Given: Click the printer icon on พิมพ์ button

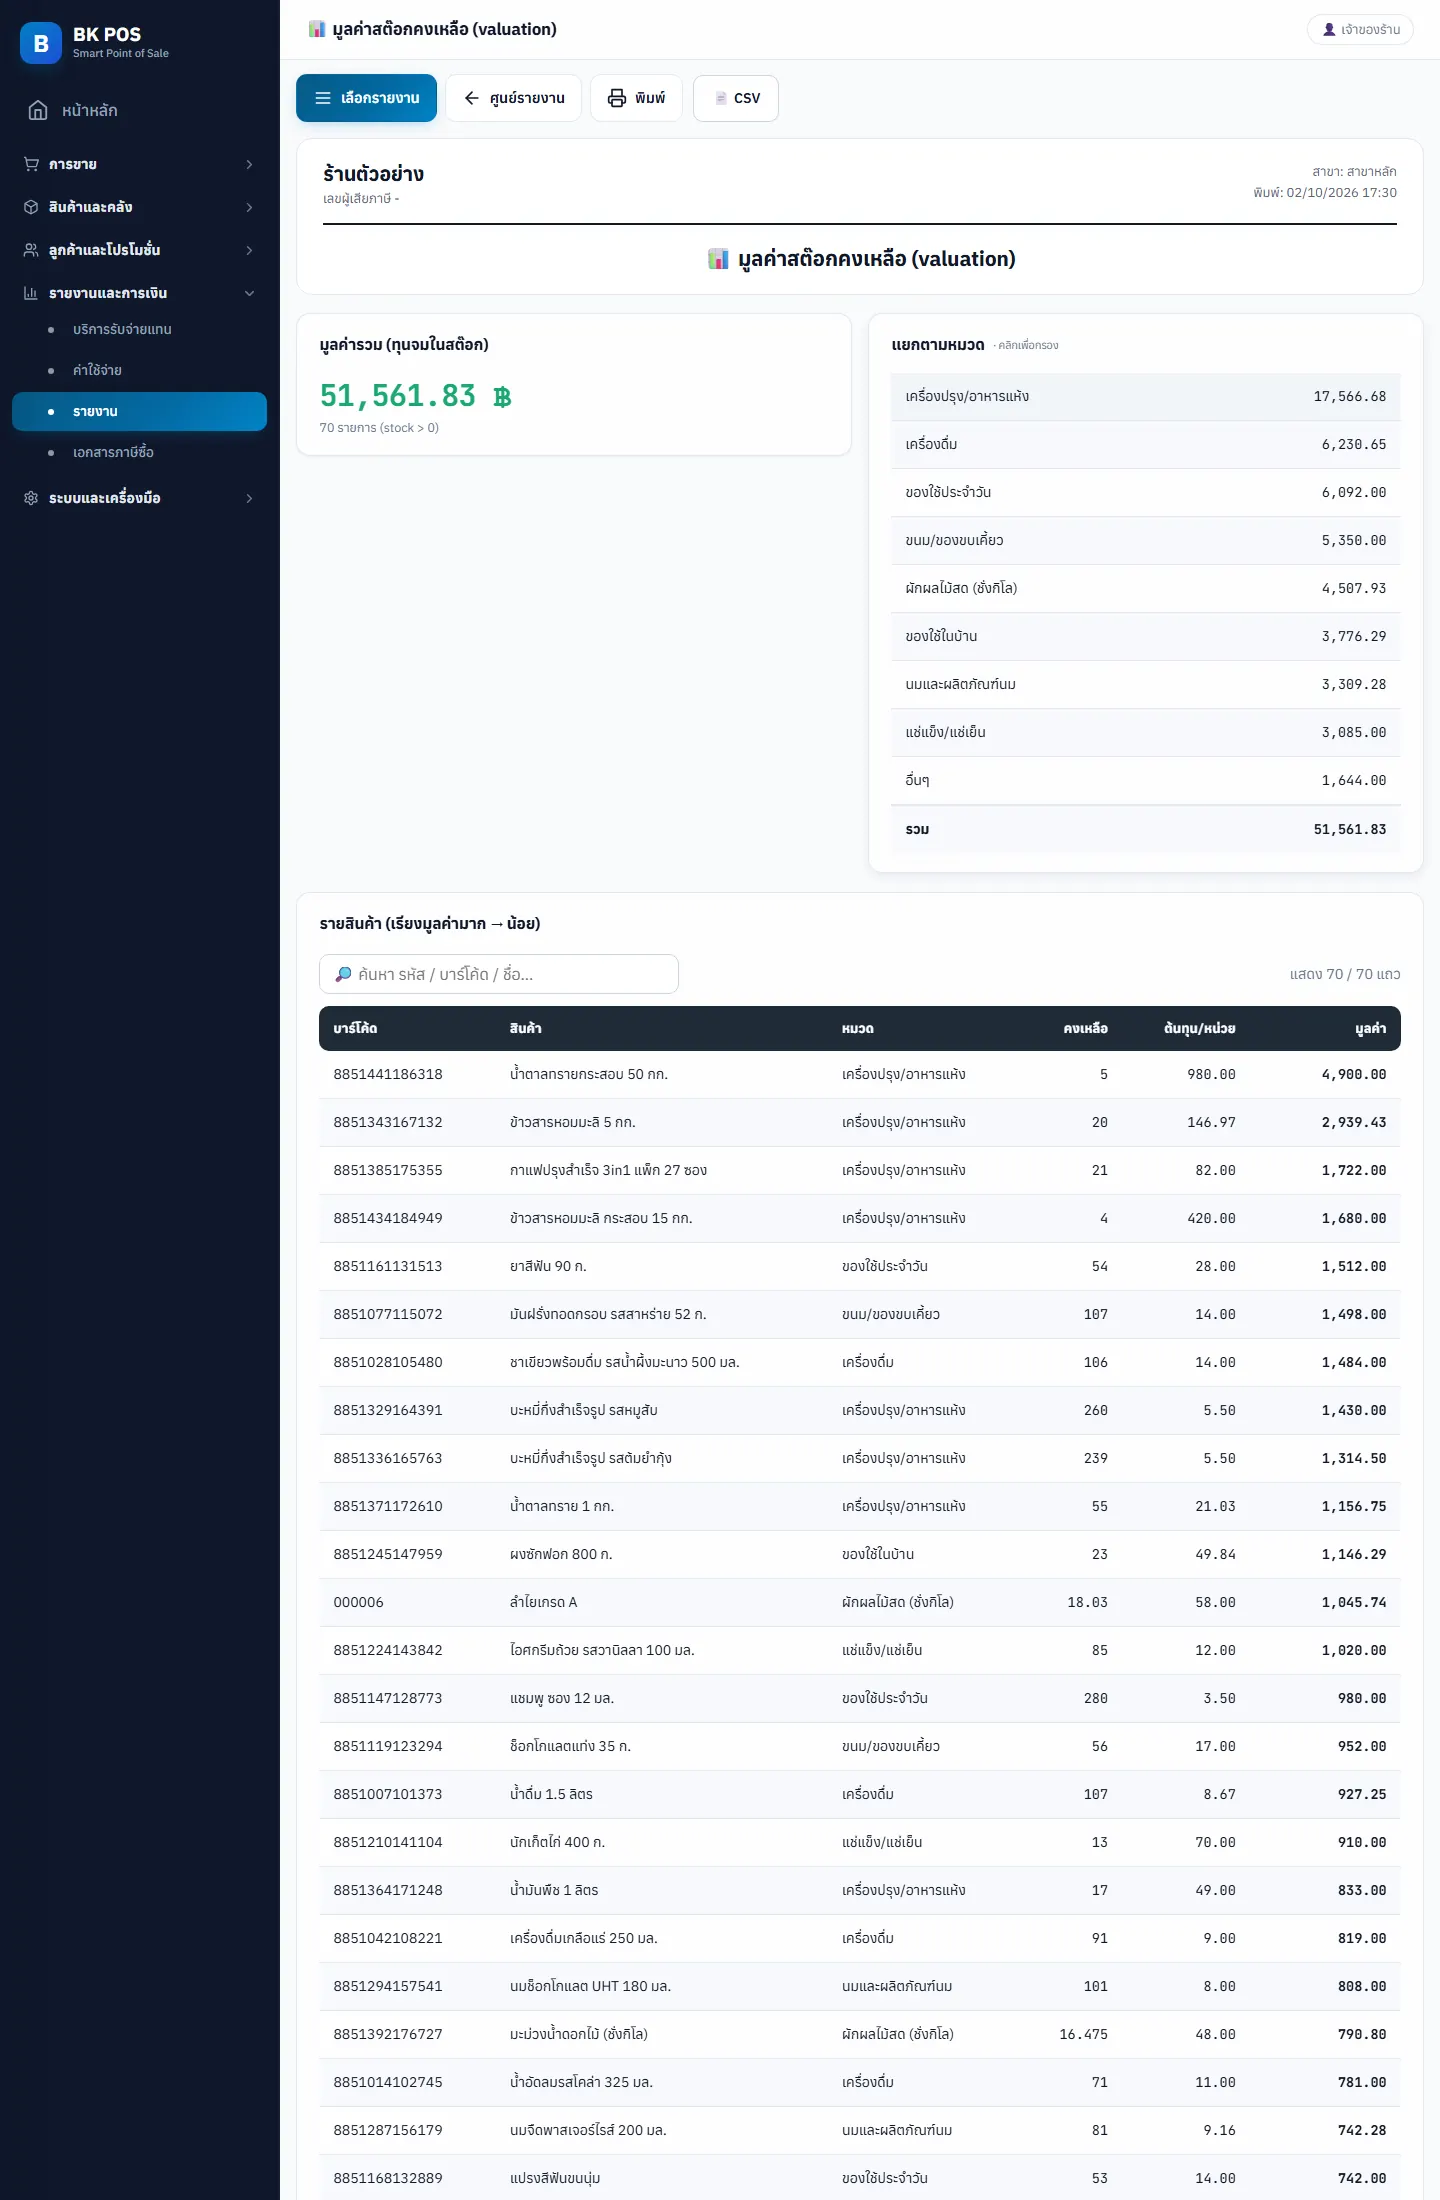Looking at the screenshot, I should (x=617, y=98).
